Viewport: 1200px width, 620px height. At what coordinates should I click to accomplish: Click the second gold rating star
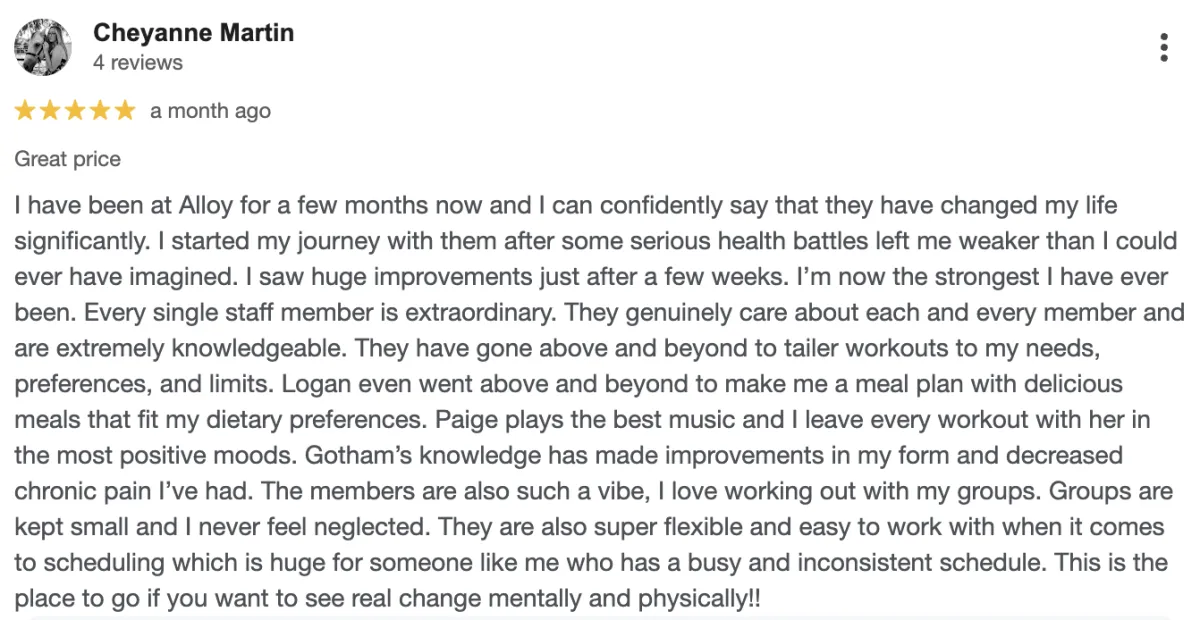50,111
